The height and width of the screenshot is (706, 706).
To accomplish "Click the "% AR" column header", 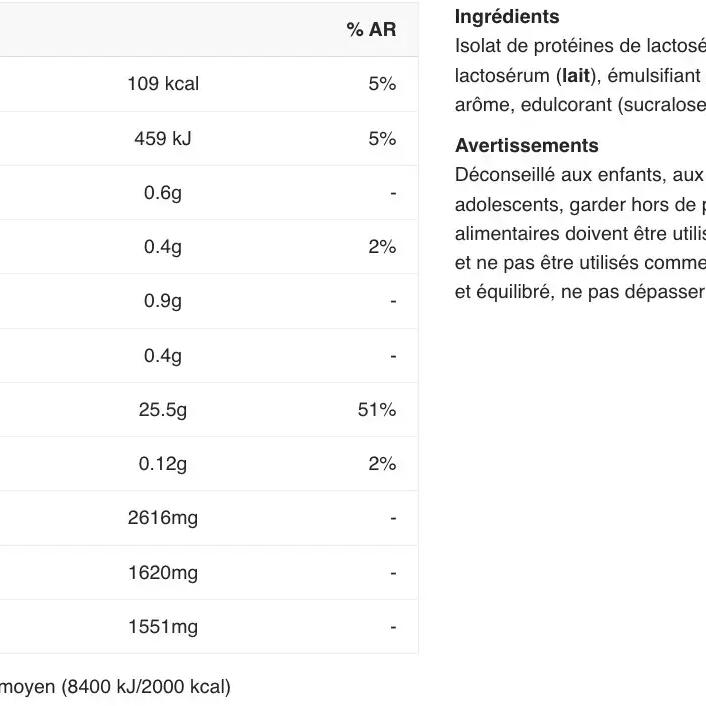I will pos(371,30).
